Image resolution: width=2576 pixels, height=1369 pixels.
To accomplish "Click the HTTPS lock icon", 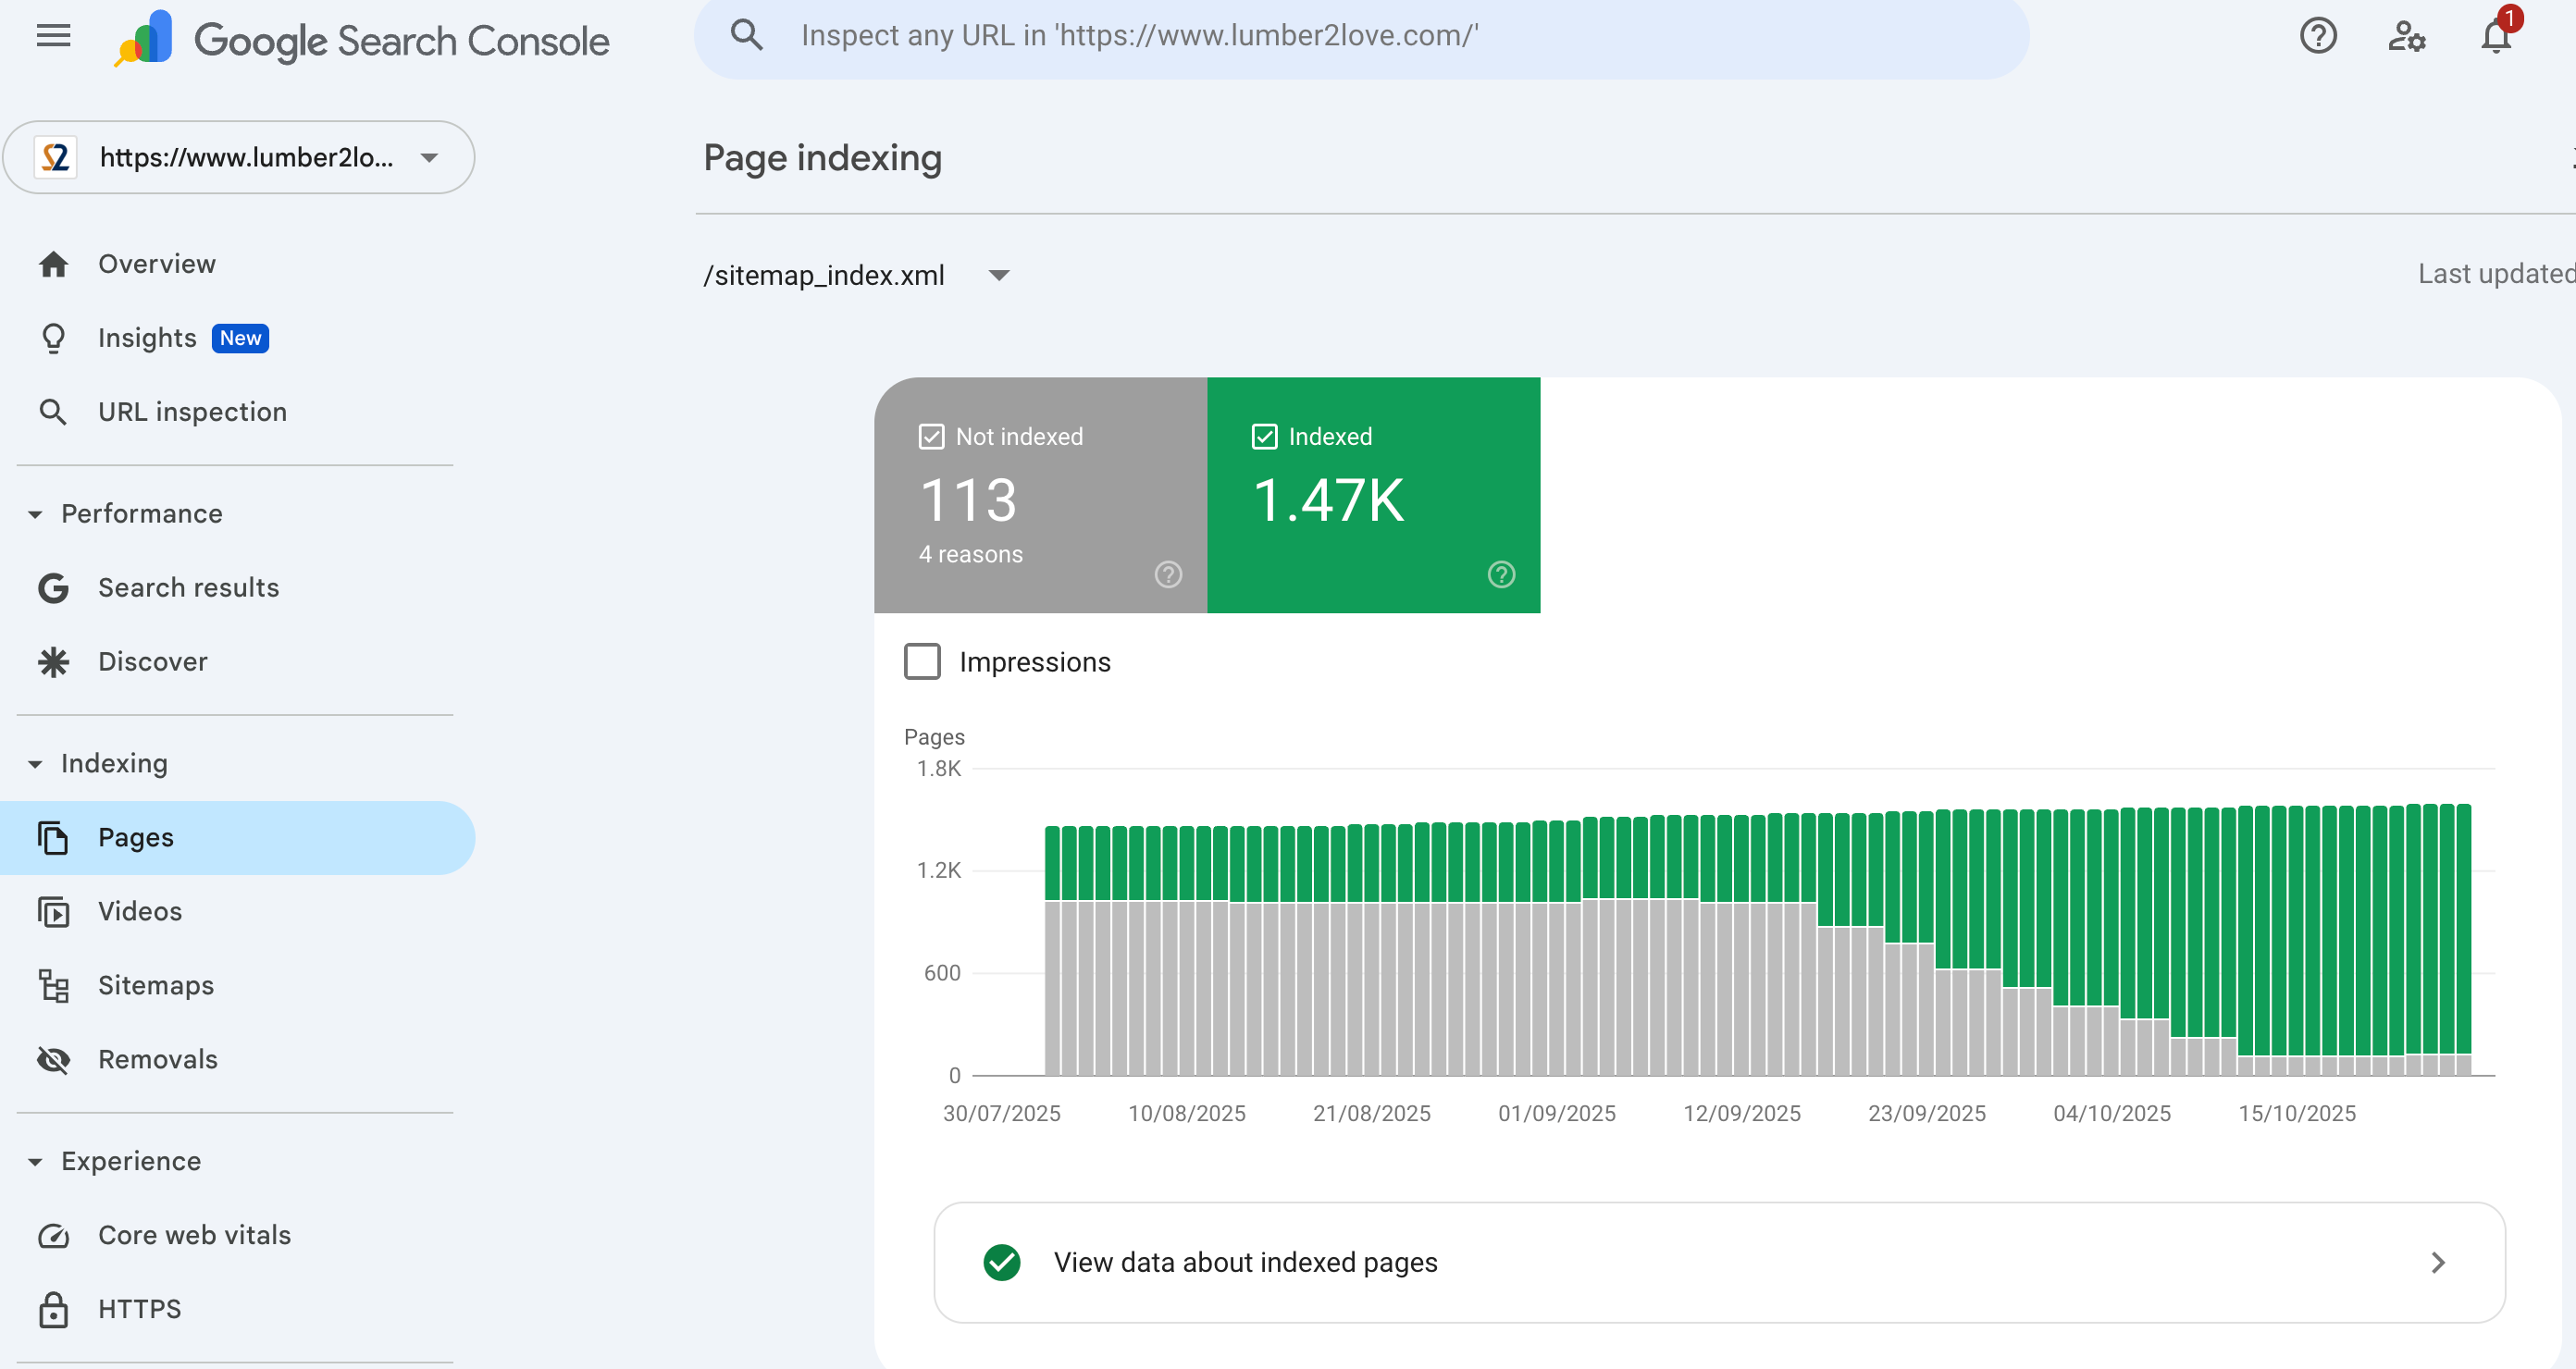I will point(53,1309).
